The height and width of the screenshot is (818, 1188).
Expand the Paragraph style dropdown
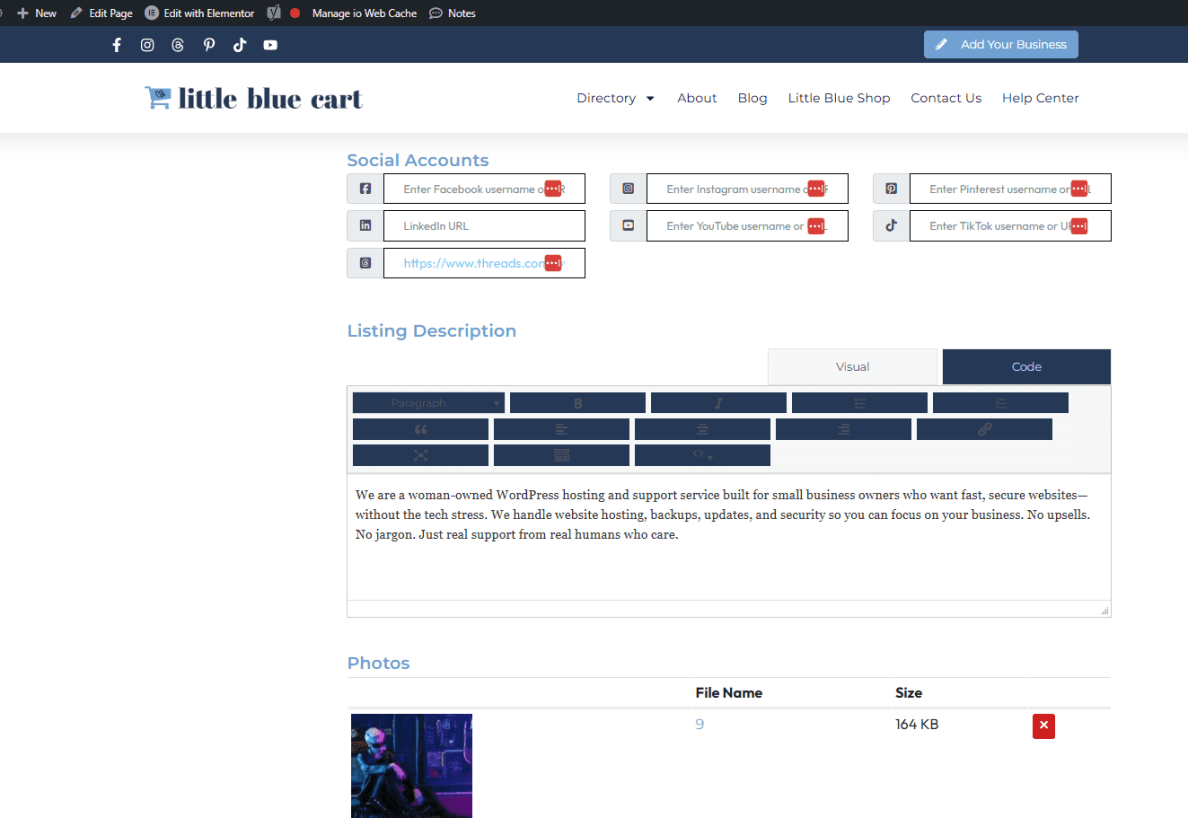[x=428, y=402]
